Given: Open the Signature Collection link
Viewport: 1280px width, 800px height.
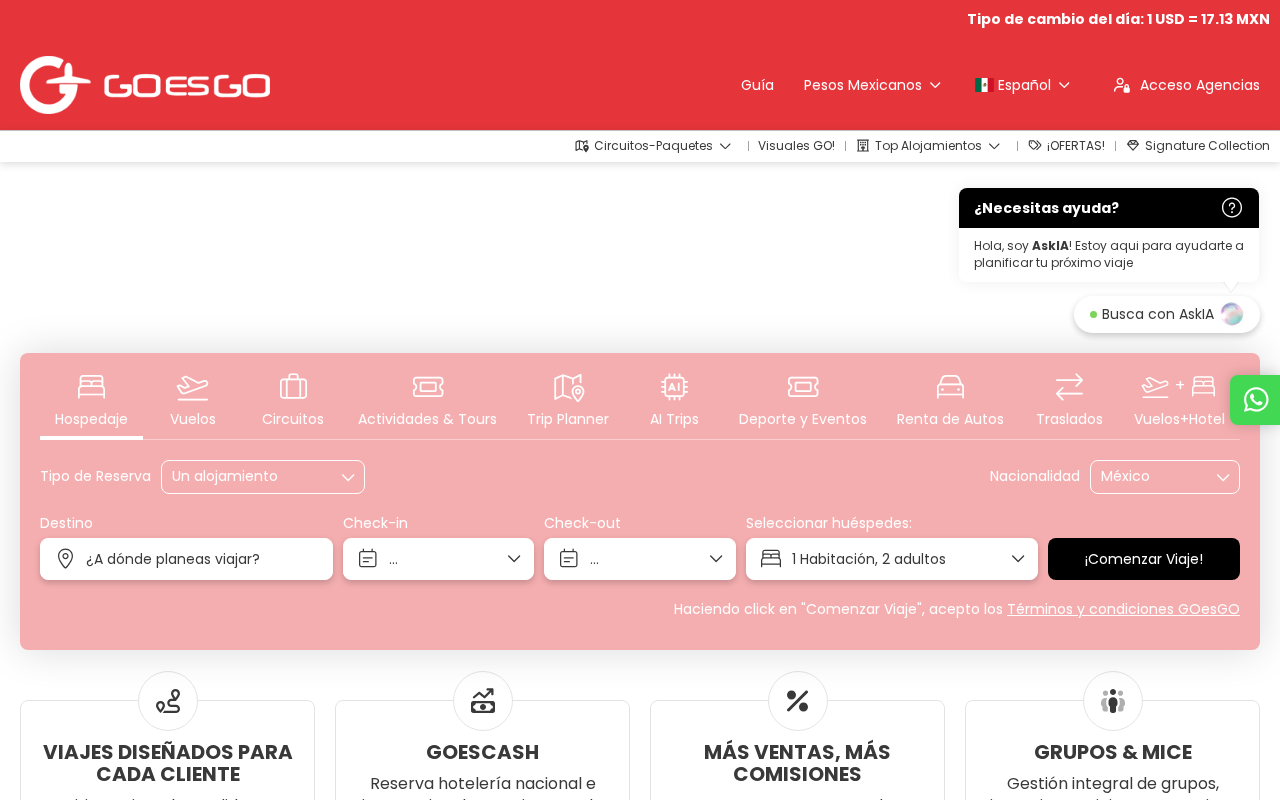Looking at the screenshot, I should click(x=1198, y=146).
